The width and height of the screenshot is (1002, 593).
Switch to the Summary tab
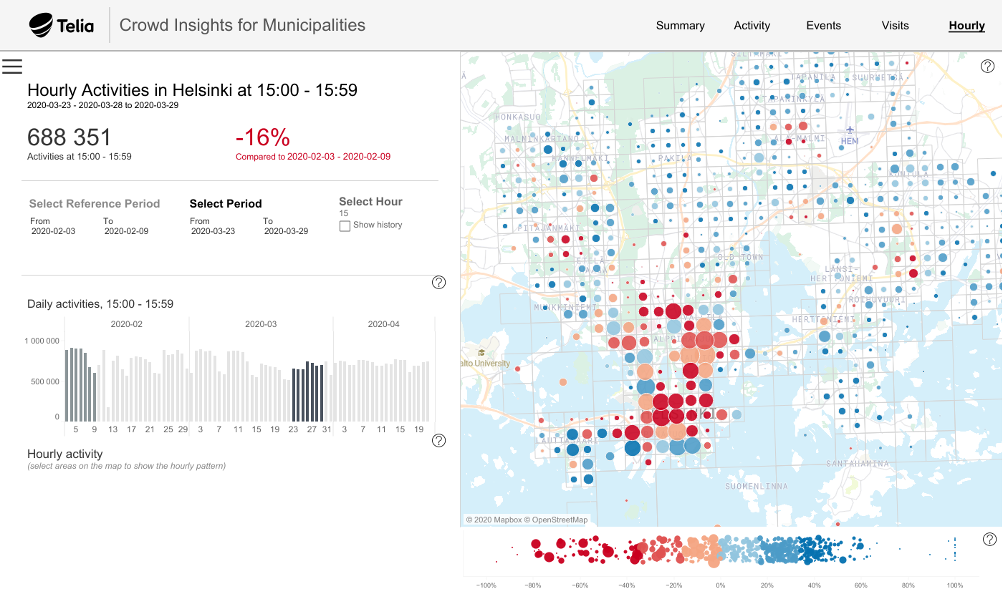click(x=680, y=26)
